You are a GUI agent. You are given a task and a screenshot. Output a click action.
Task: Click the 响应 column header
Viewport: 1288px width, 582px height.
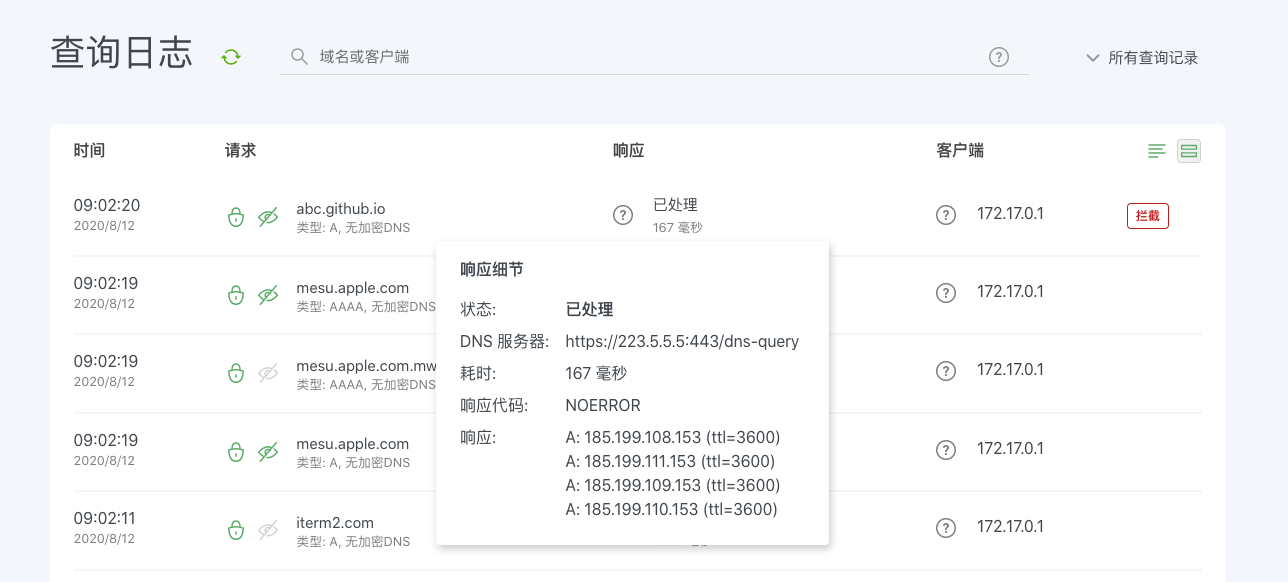[629, 151]
